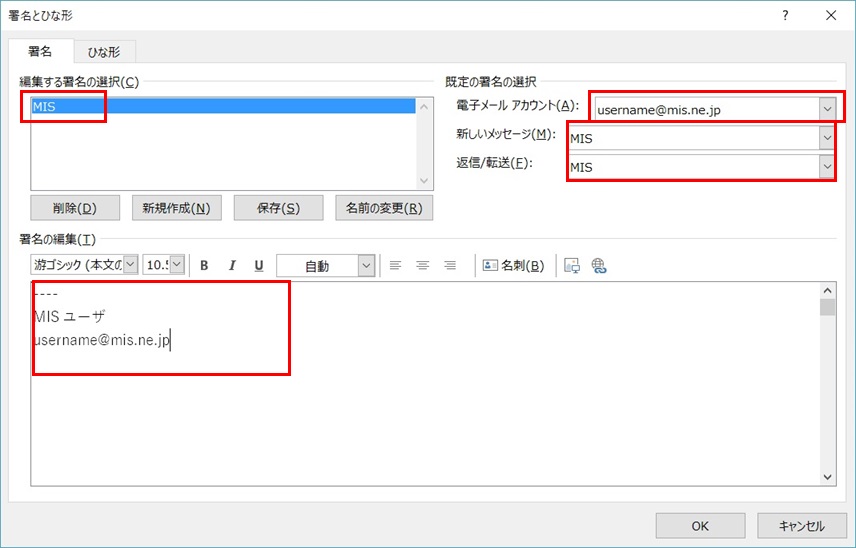Confirm with the OK button
Viewport: 856px width, 548px height.
coord(700,526)
